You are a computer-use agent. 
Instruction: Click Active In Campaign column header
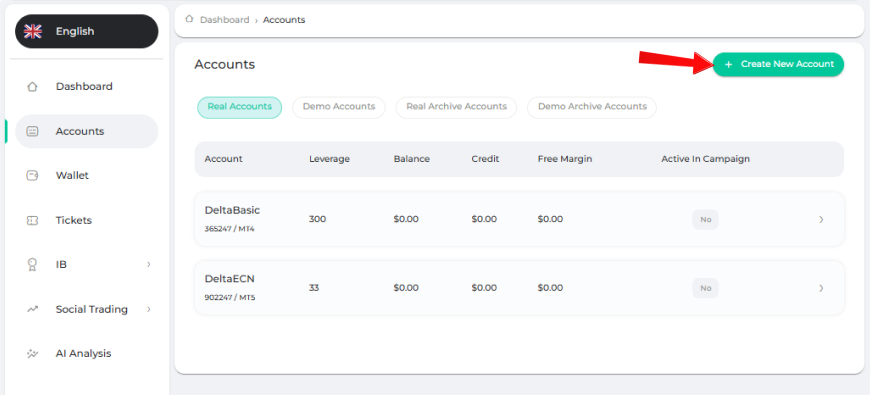coord(705,159)
